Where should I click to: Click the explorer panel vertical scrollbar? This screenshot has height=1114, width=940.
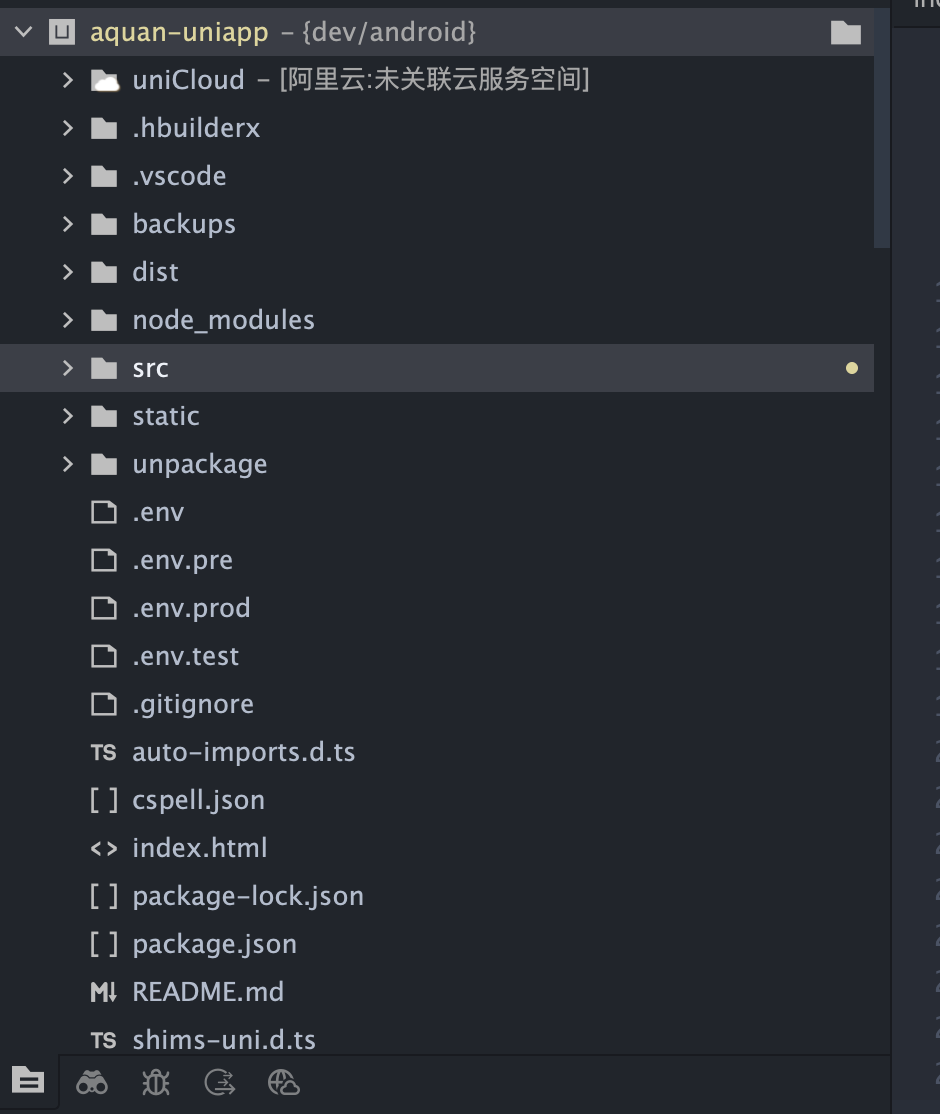881,130
